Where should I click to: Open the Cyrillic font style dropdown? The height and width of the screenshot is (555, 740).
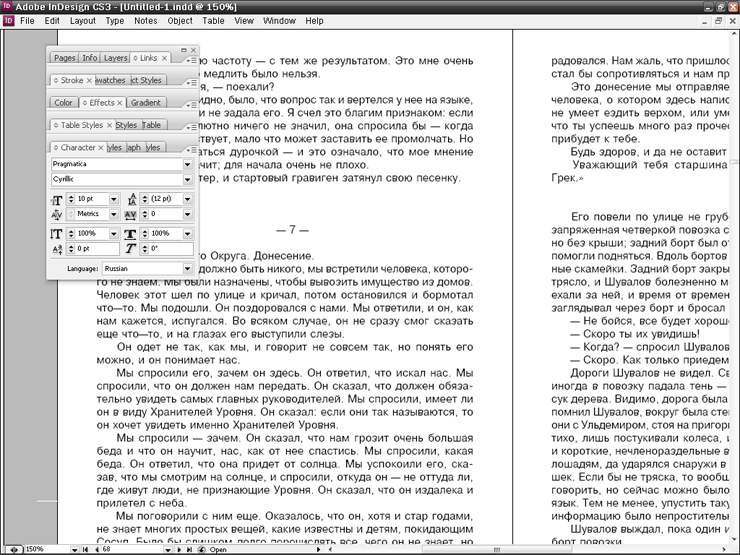187,179
